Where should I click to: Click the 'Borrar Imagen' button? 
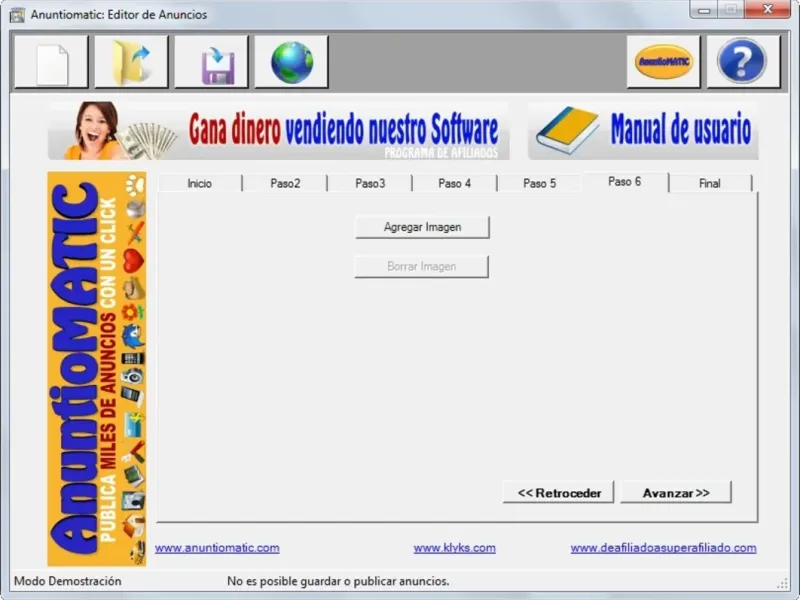point(421,266)
